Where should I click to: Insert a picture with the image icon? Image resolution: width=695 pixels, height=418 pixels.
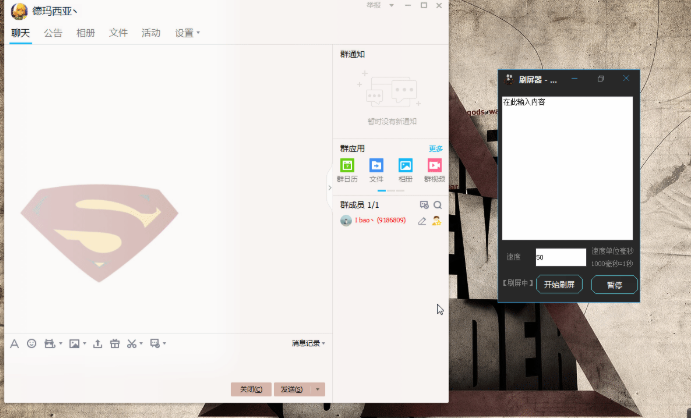(x=74, y=344)
